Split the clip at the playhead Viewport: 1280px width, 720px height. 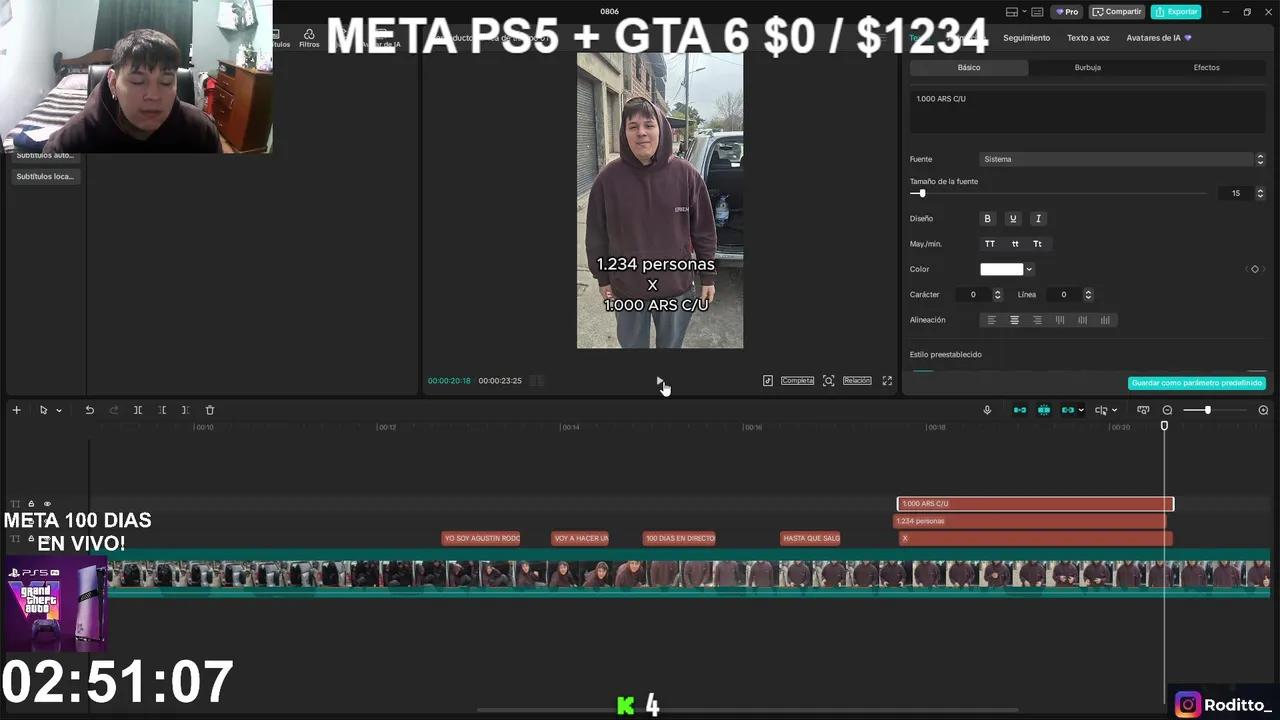(x=138, y=410)
